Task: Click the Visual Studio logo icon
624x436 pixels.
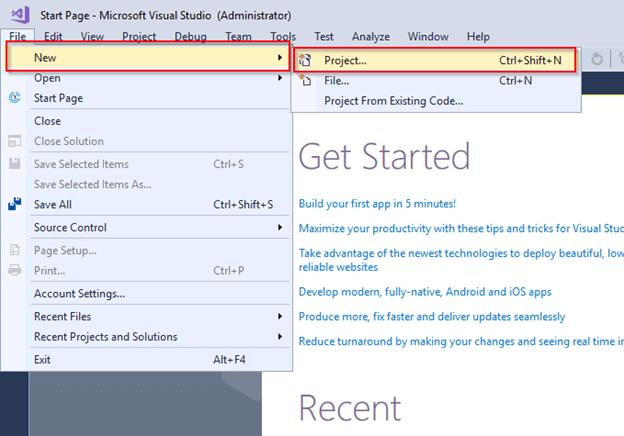Action: pos(20,14)
